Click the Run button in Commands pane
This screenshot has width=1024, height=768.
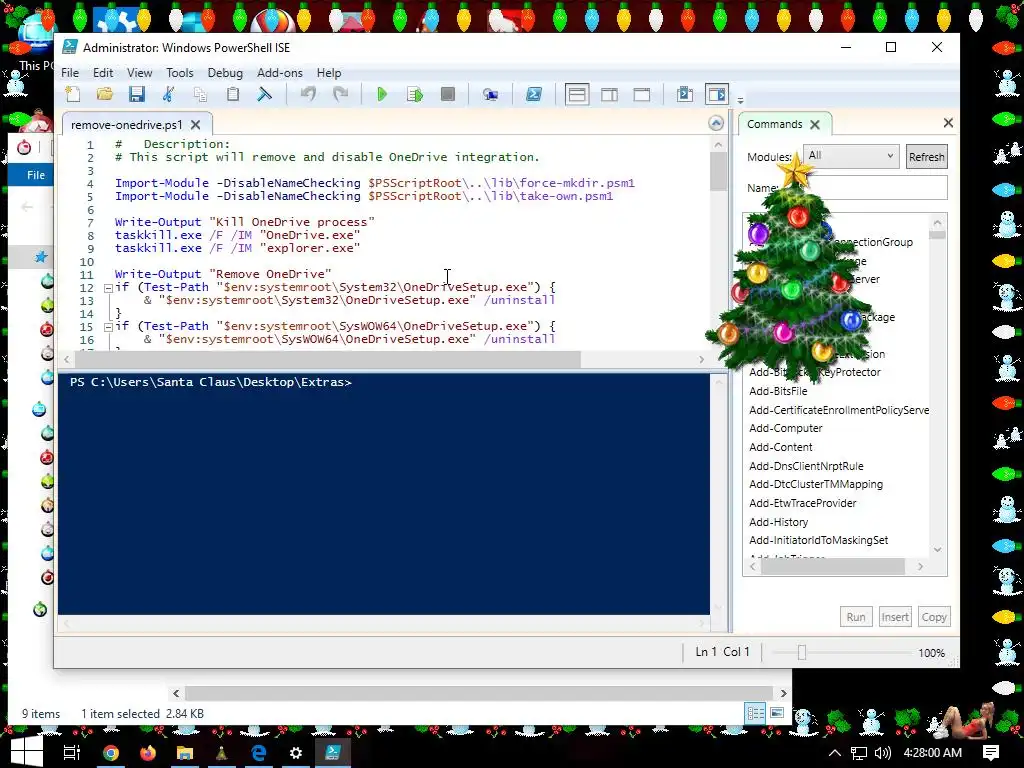[x=856, y=616]
